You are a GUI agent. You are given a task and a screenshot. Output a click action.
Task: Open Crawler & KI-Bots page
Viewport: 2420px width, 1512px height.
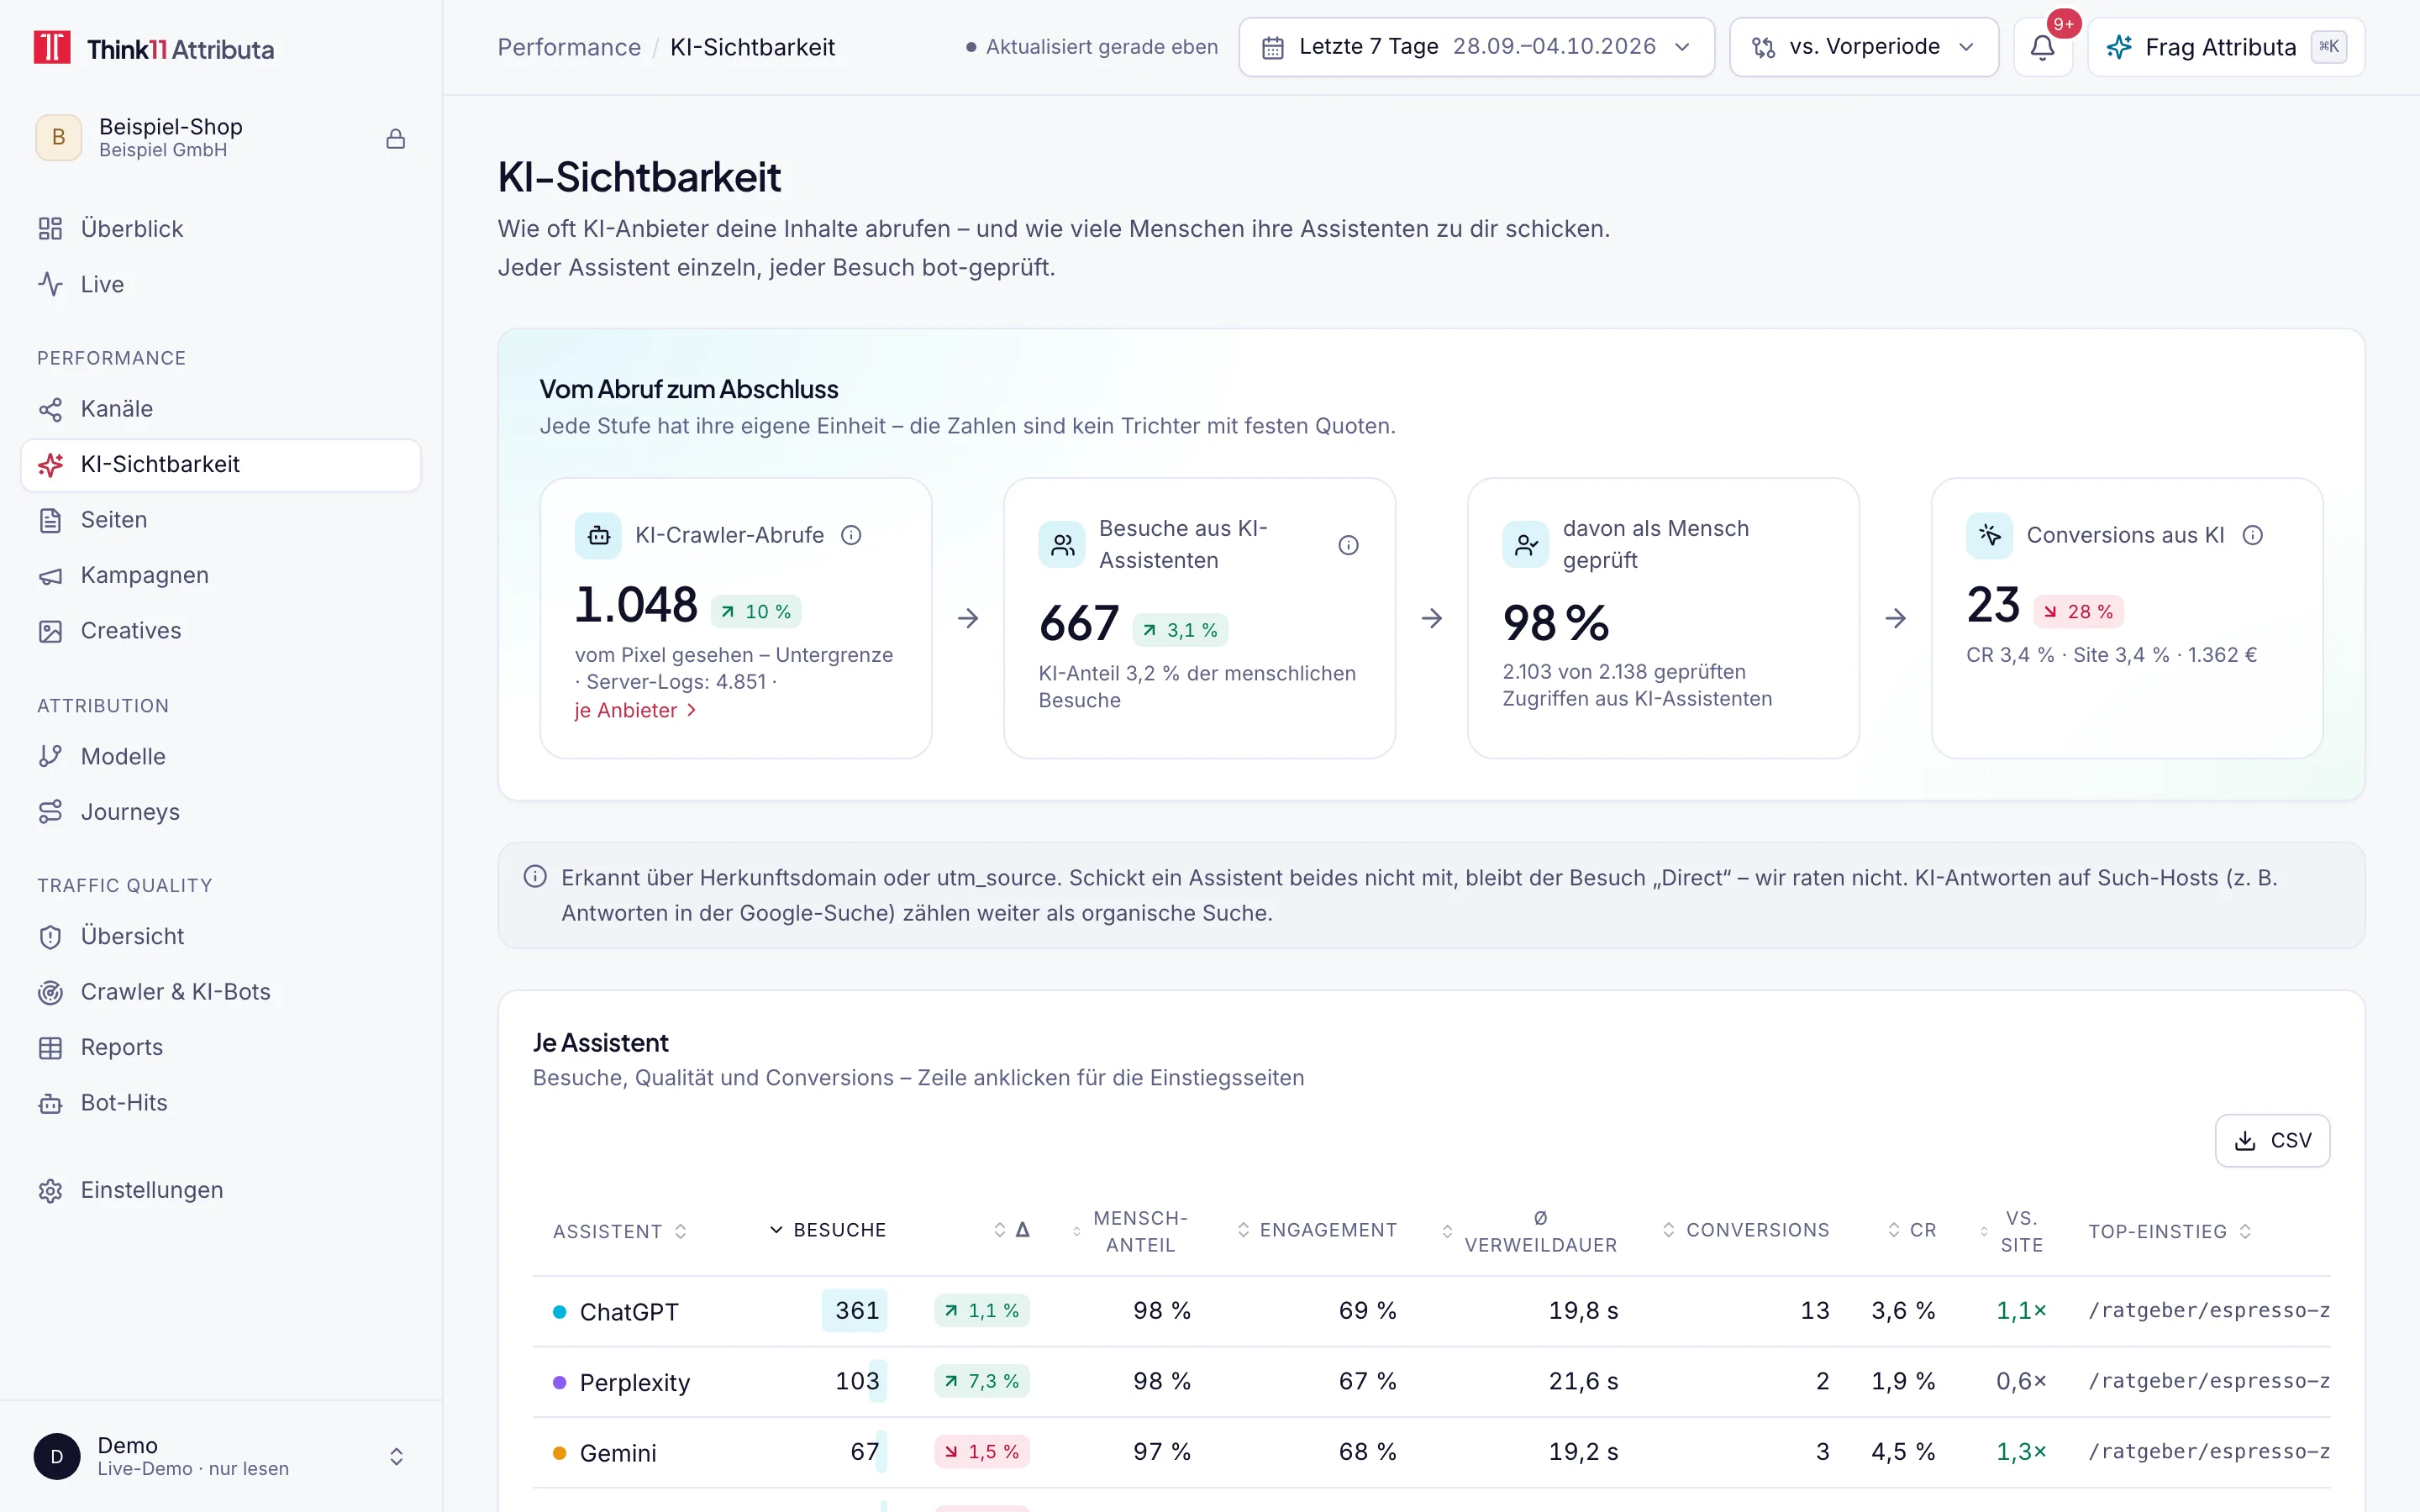(x=221, y=992)
